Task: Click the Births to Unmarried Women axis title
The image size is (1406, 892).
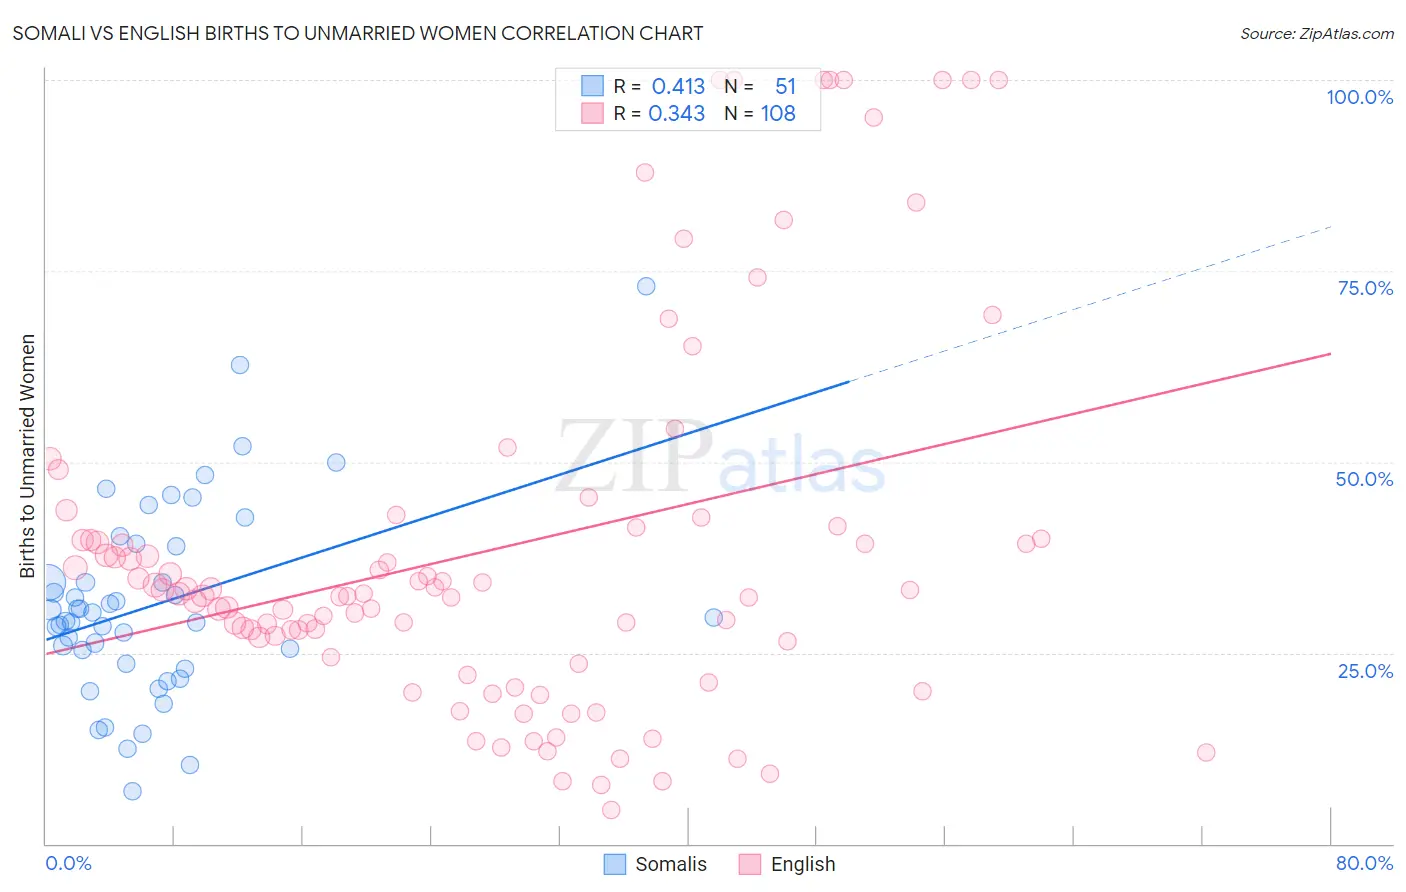Action: (27, 456)
